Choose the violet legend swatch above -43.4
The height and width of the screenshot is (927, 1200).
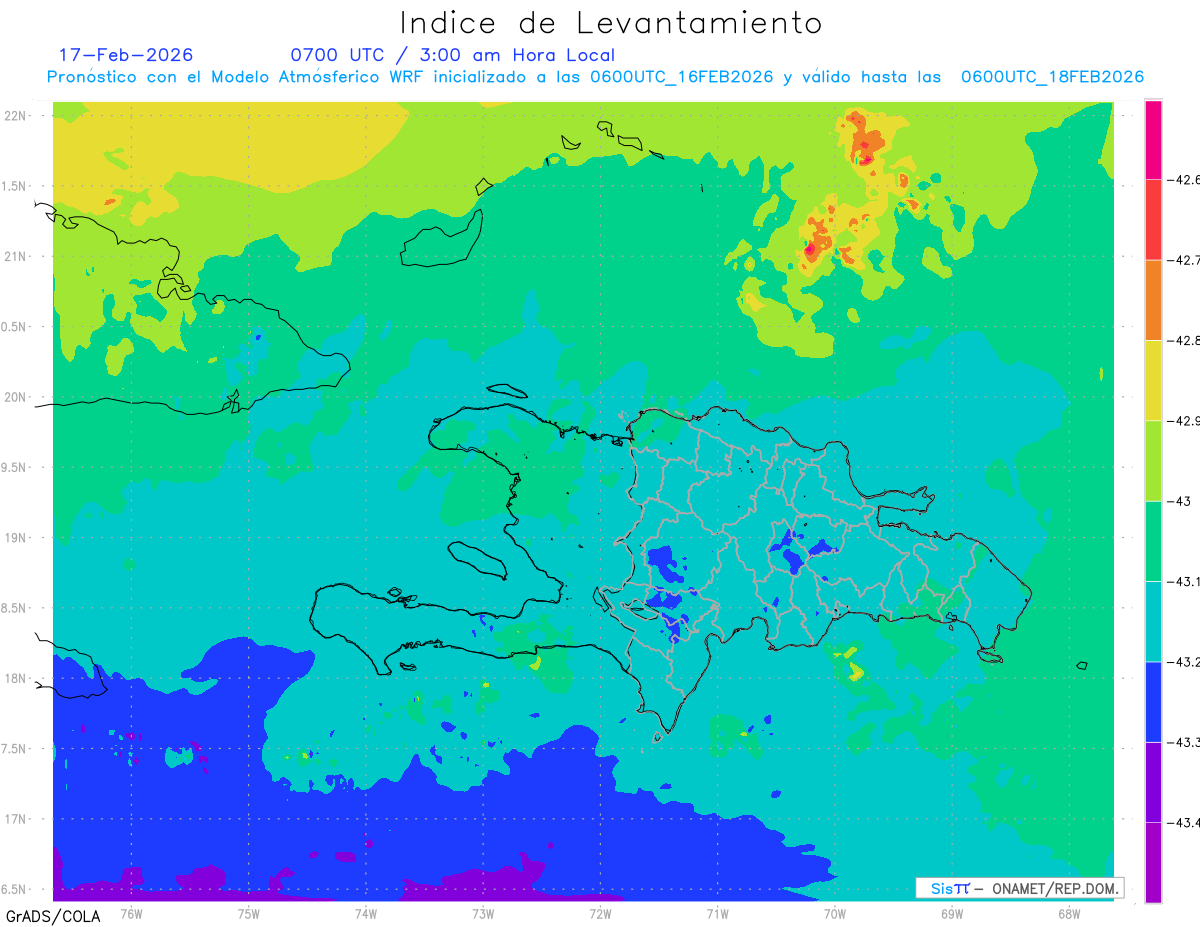click(1153, 782)
